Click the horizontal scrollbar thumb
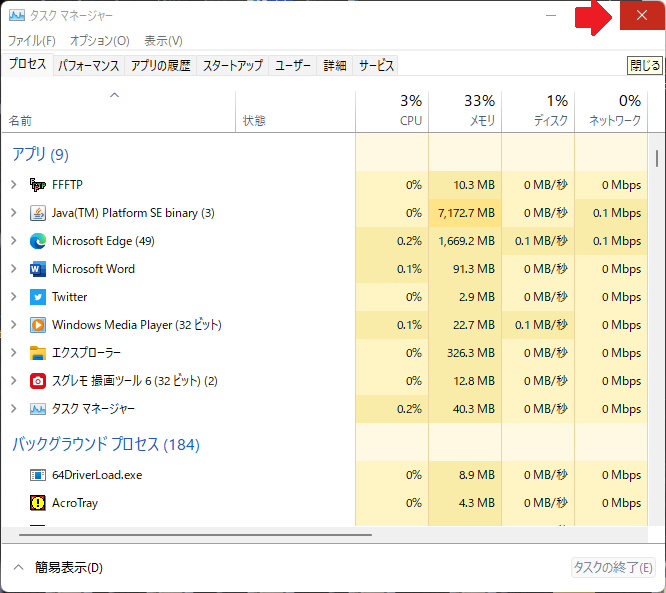Viewport: 666px width, 593px height. pos(195,535)
